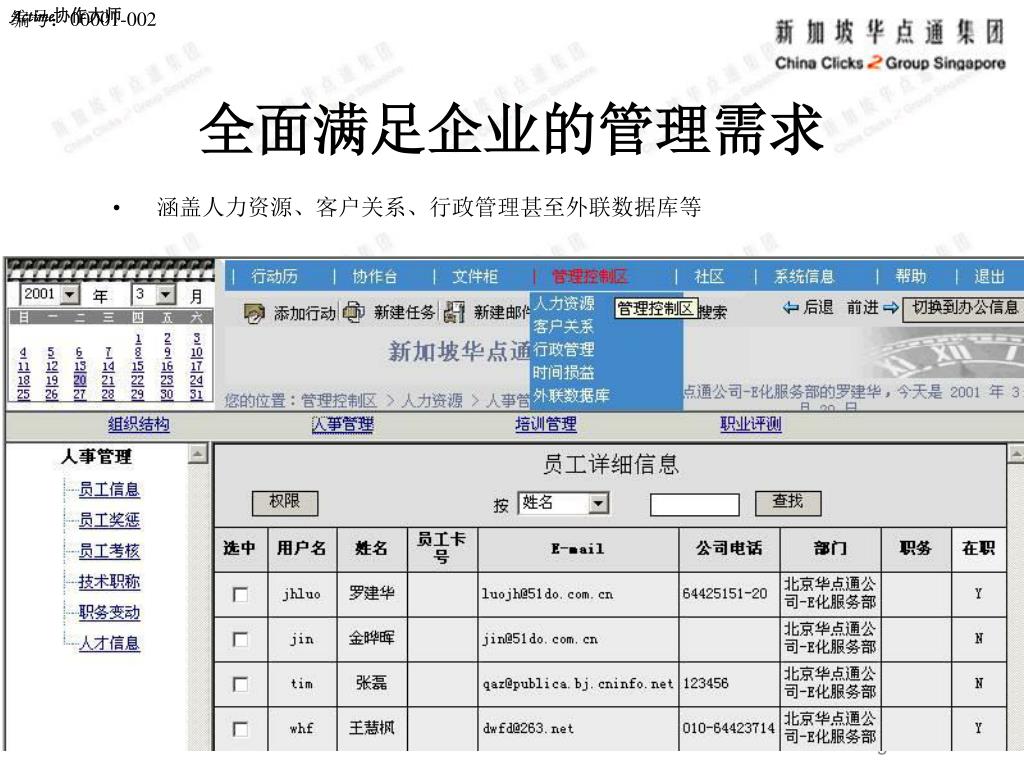
Task: Open the year 2001 dropdown
Action: click(x=69, y=295)
